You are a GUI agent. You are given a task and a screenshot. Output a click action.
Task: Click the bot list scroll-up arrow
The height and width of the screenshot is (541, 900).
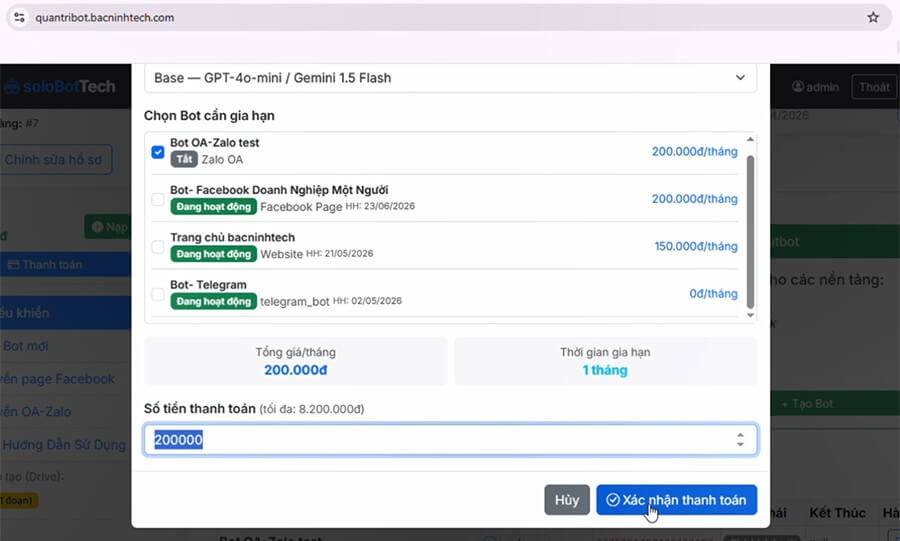tap(750, 139)
